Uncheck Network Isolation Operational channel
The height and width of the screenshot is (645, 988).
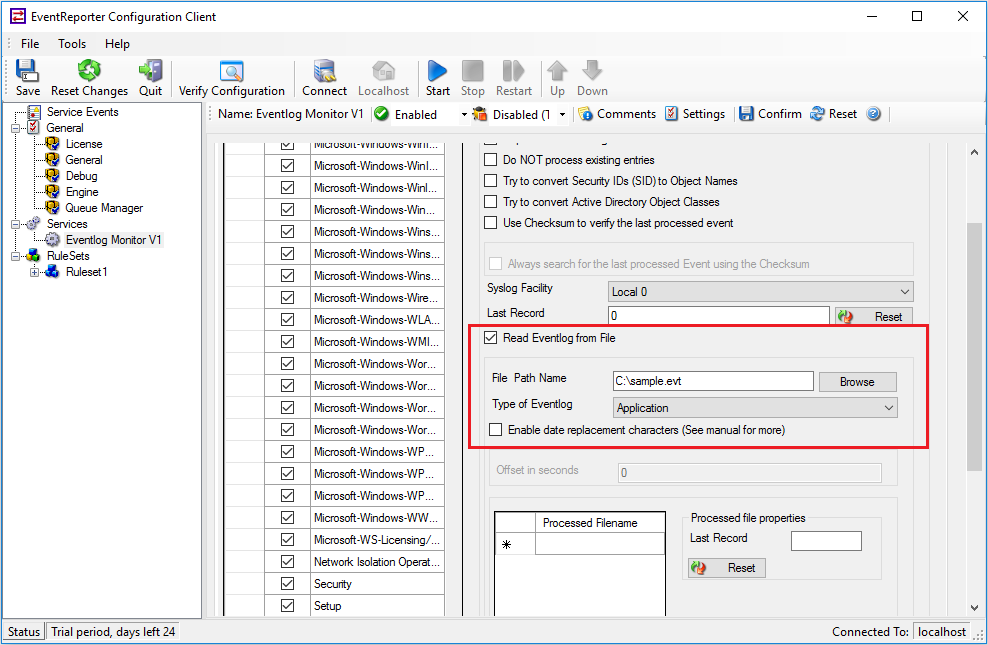click(x=287, y=562)
